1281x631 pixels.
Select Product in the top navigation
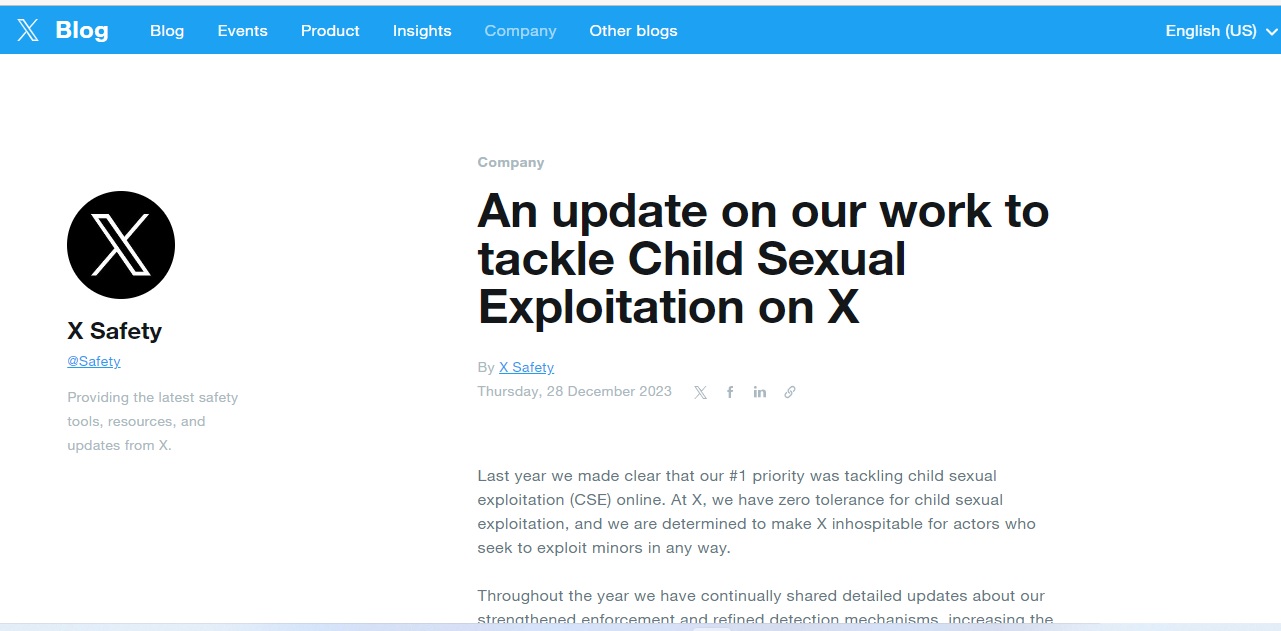(x=330, y=31)
